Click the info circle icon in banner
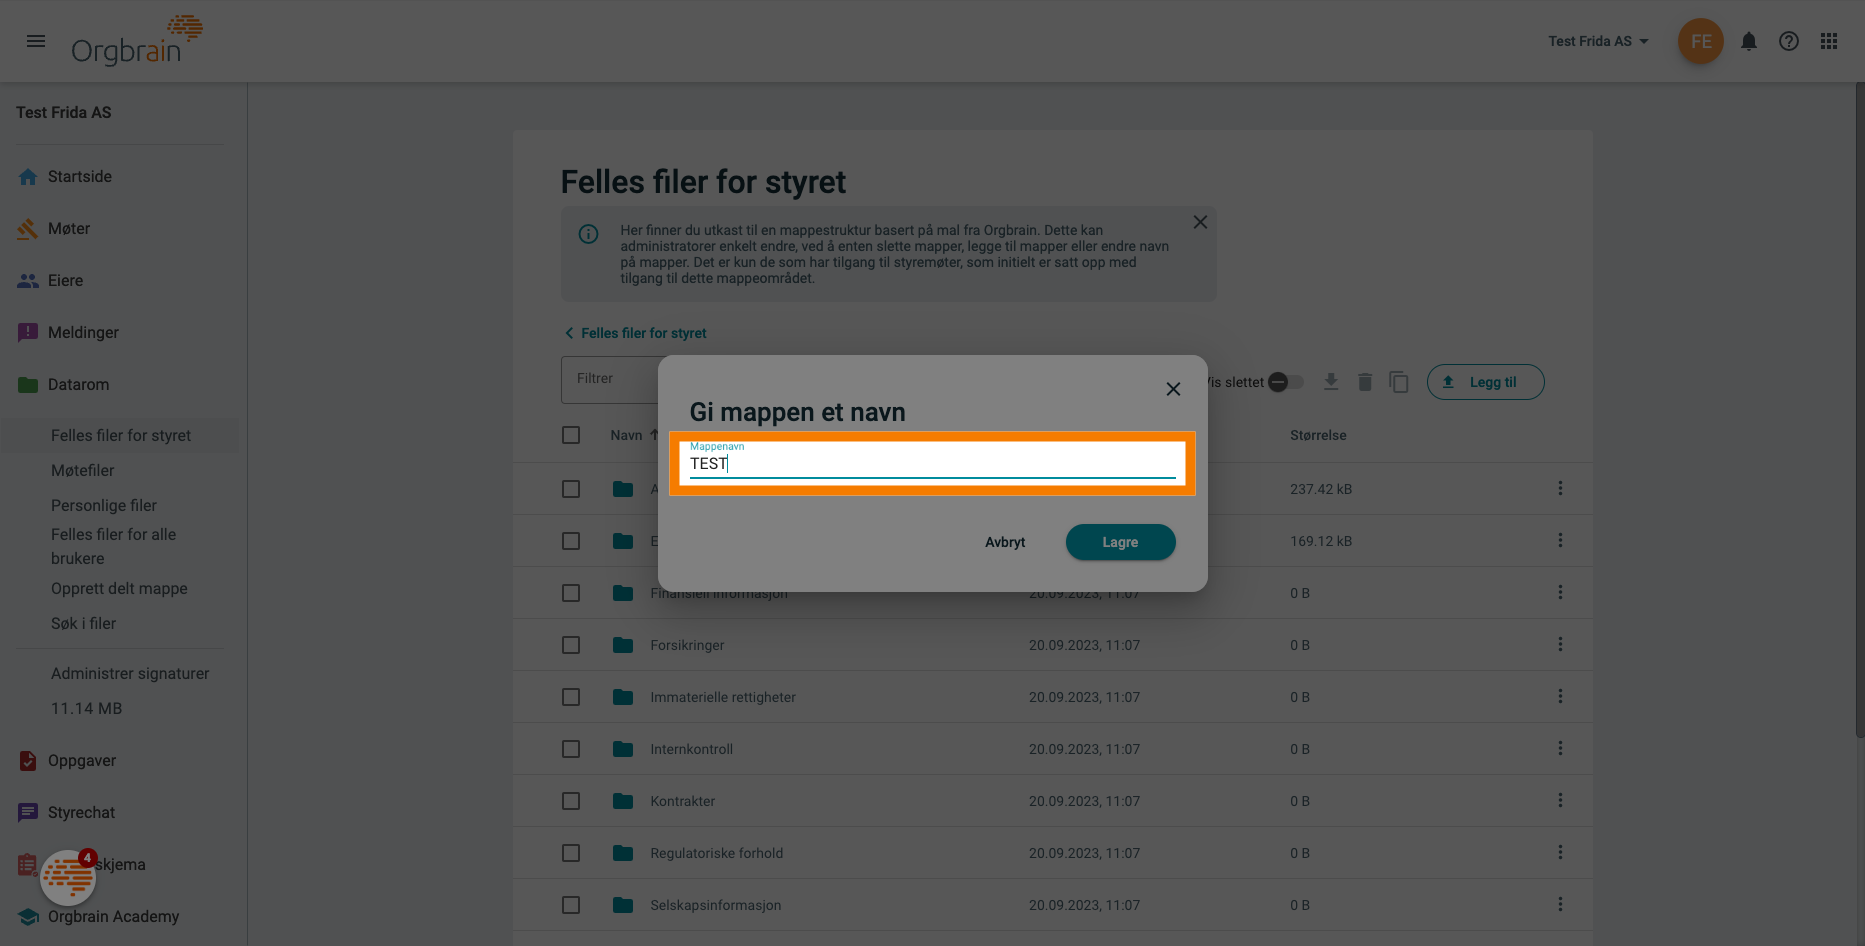Viewport: 1865px width, 946px height. click(588, 234)
